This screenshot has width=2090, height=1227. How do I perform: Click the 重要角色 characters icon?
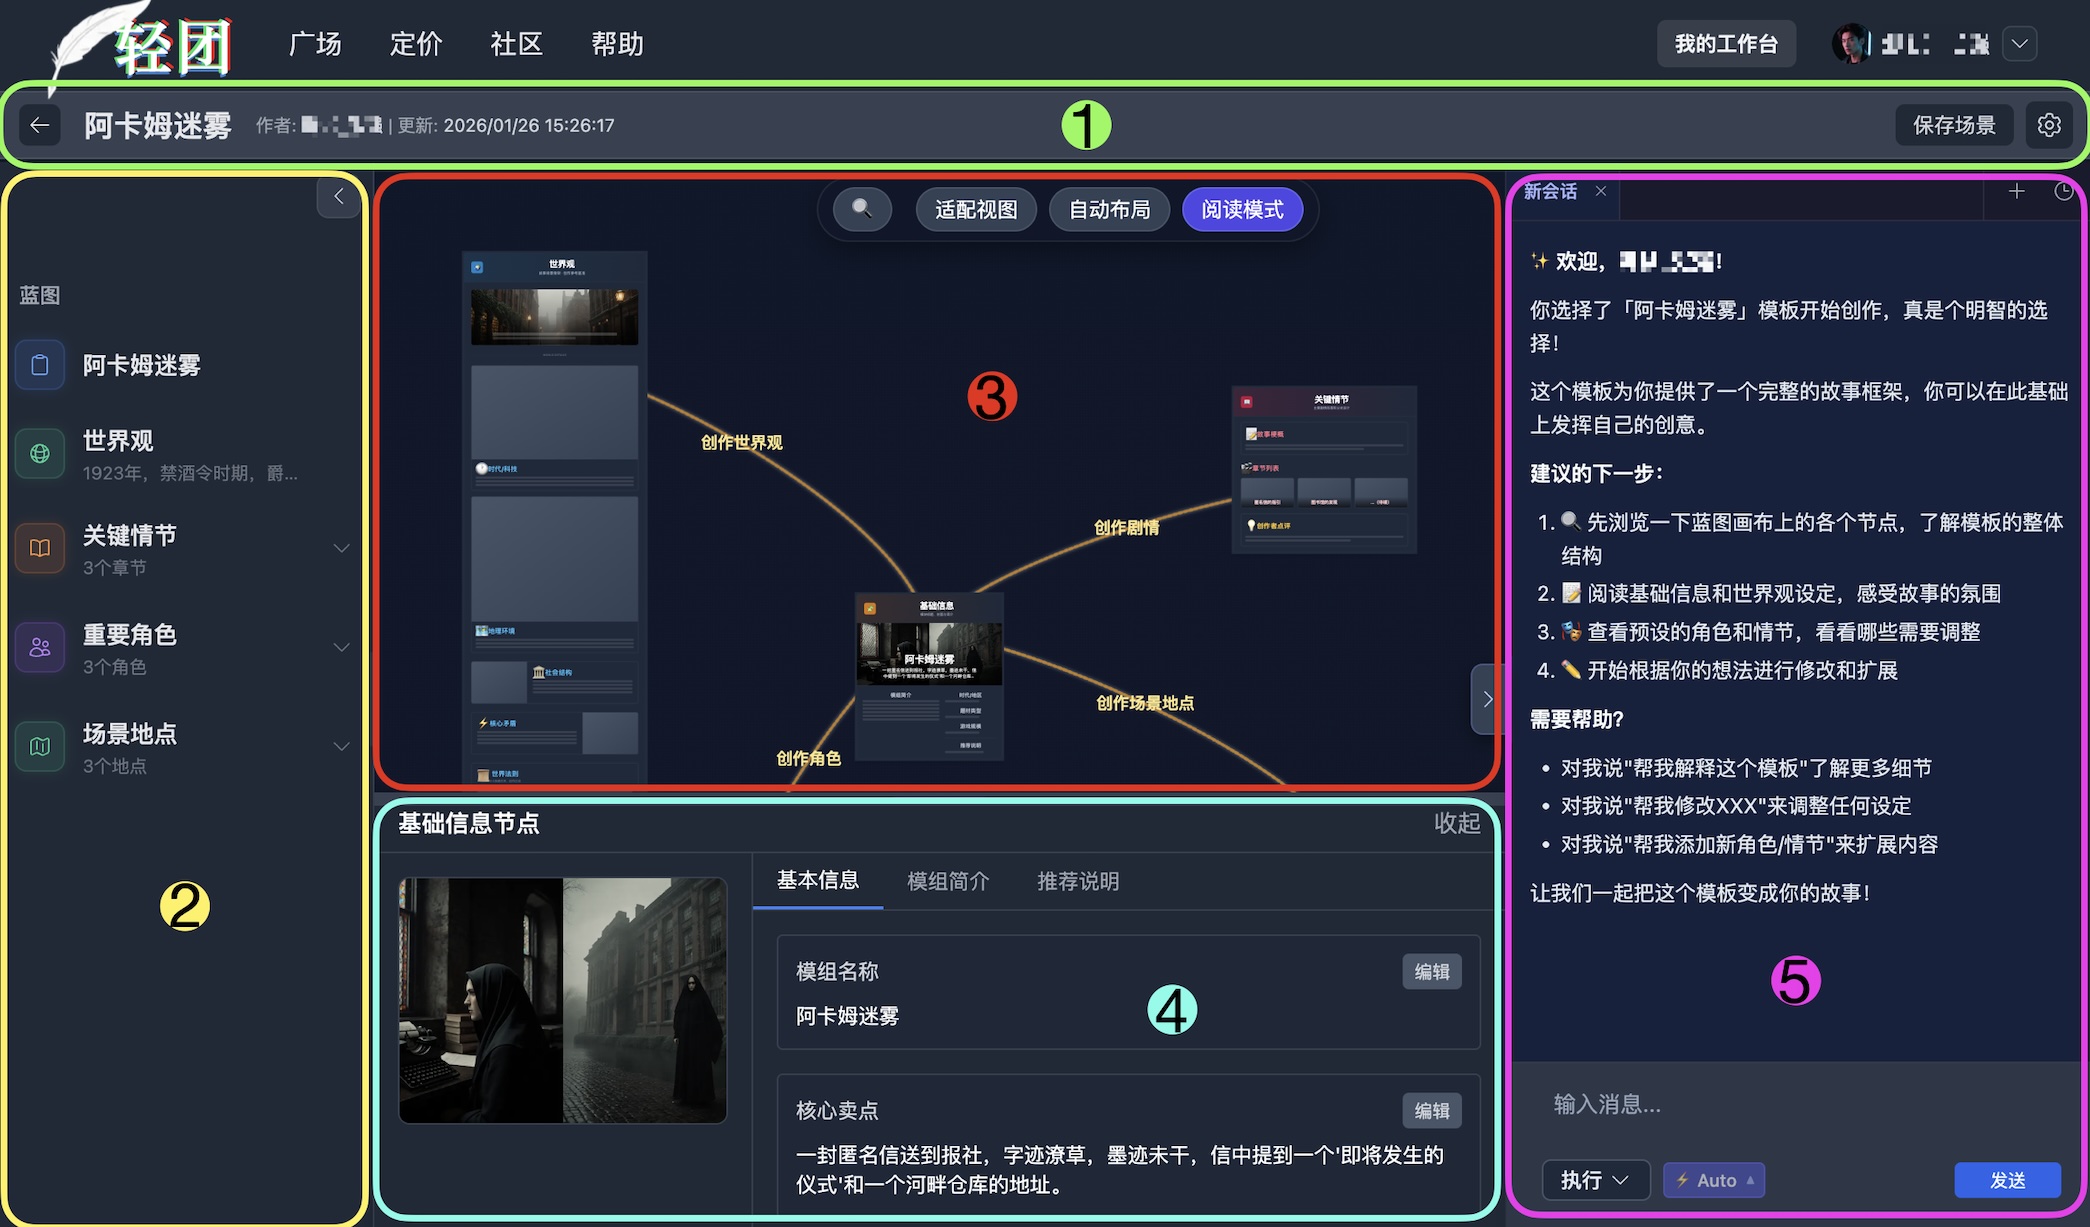coord(40,647)
